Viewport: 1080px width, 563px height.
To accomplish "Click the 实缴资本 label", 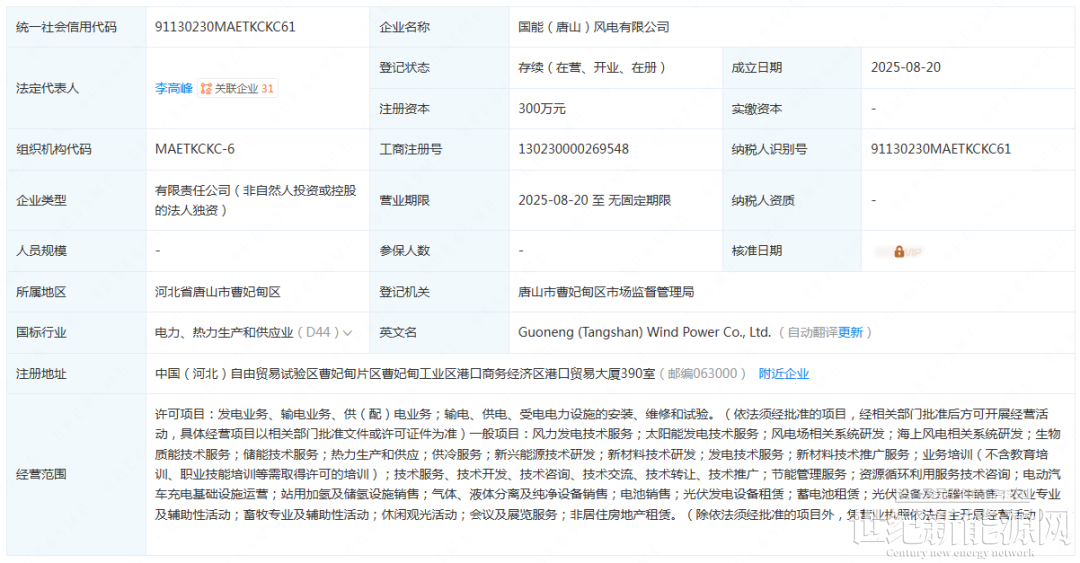I will click(756, 109).
